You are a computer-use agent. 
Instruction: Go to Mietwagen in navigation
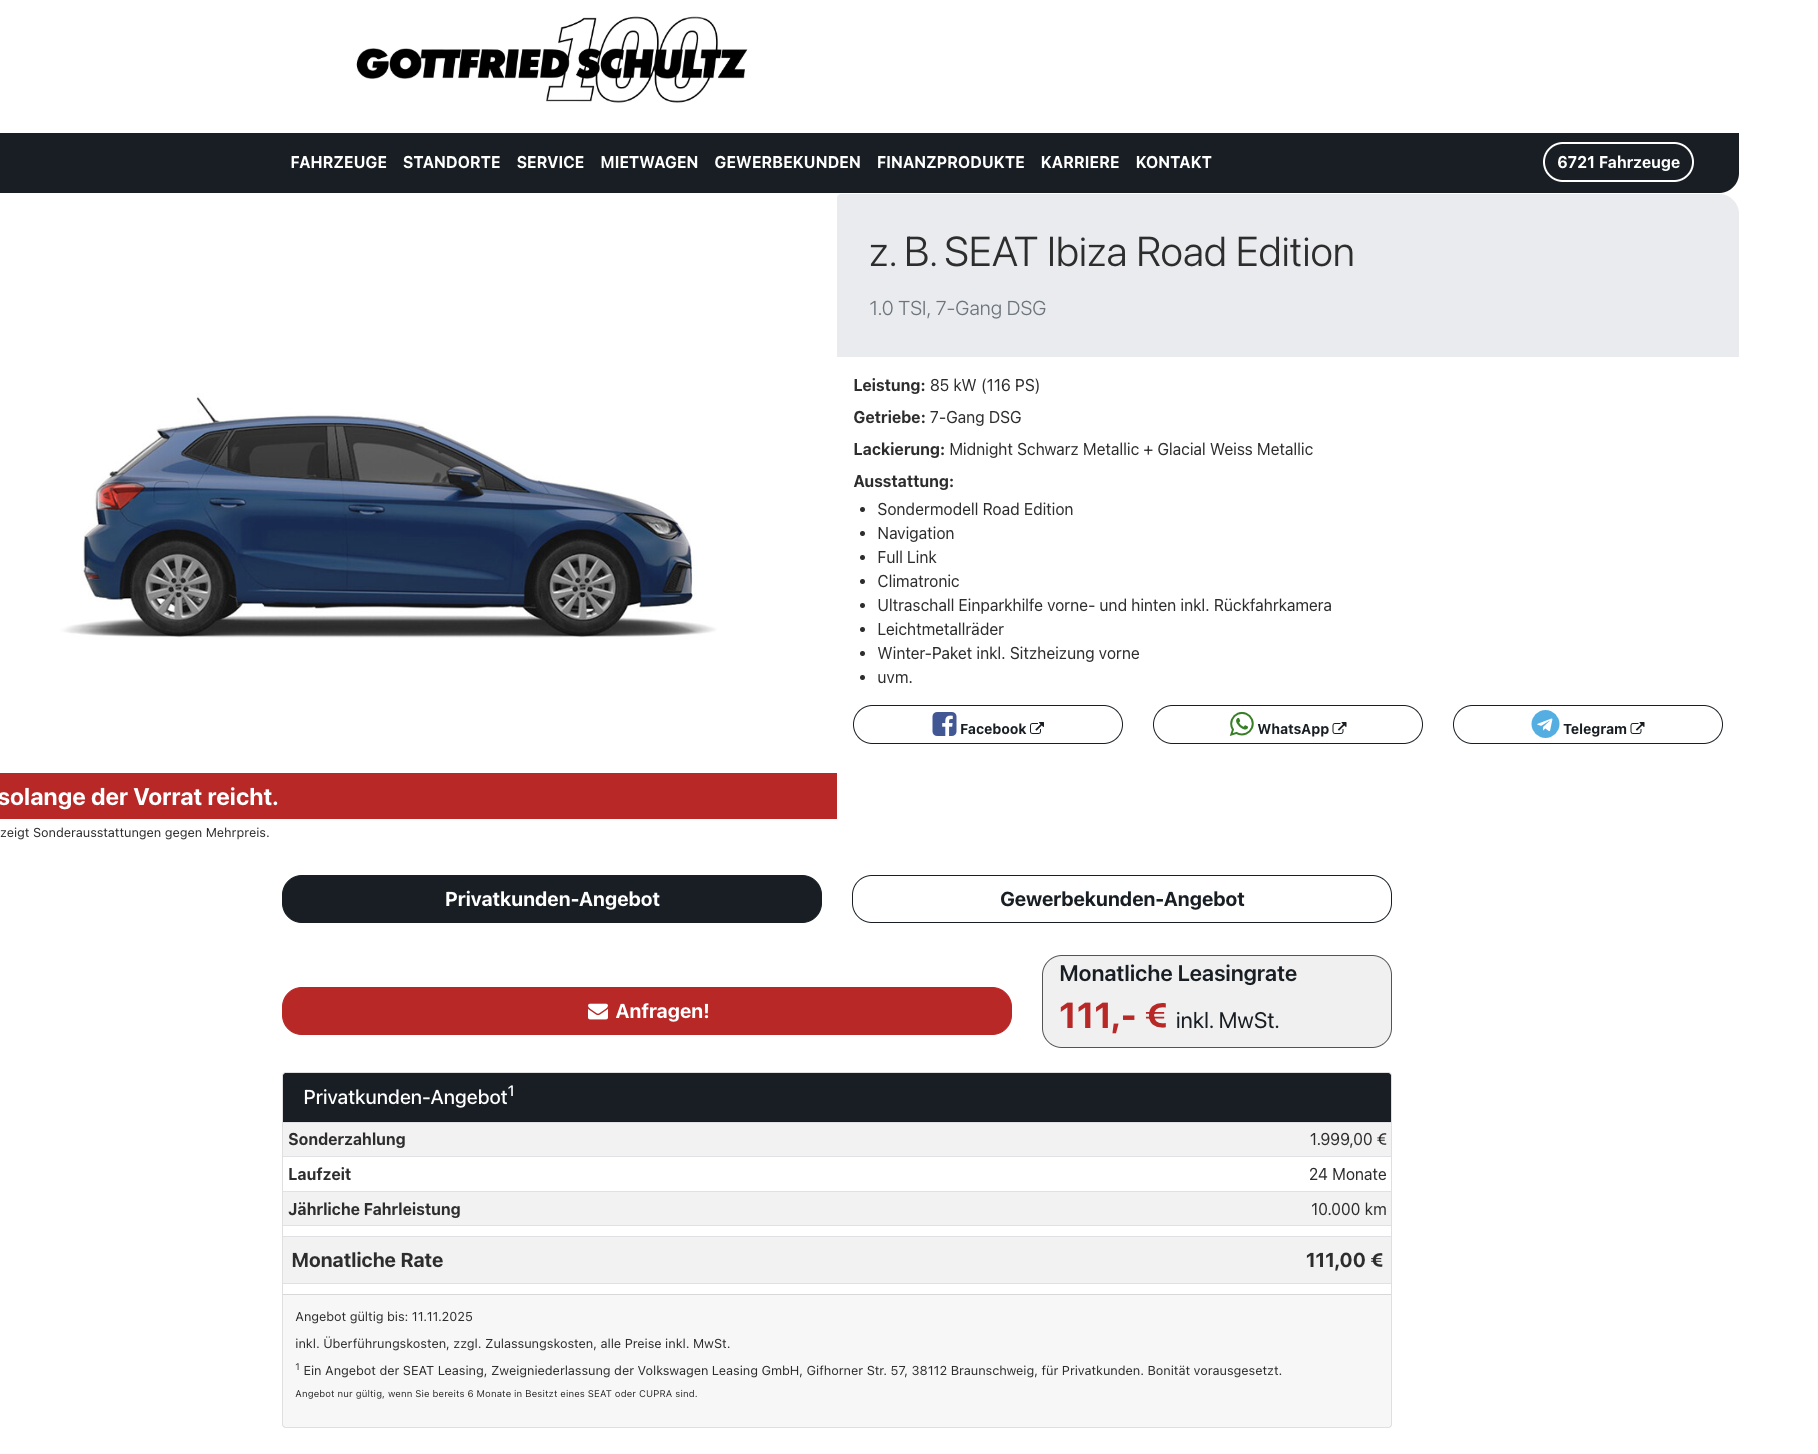point(649,162)
